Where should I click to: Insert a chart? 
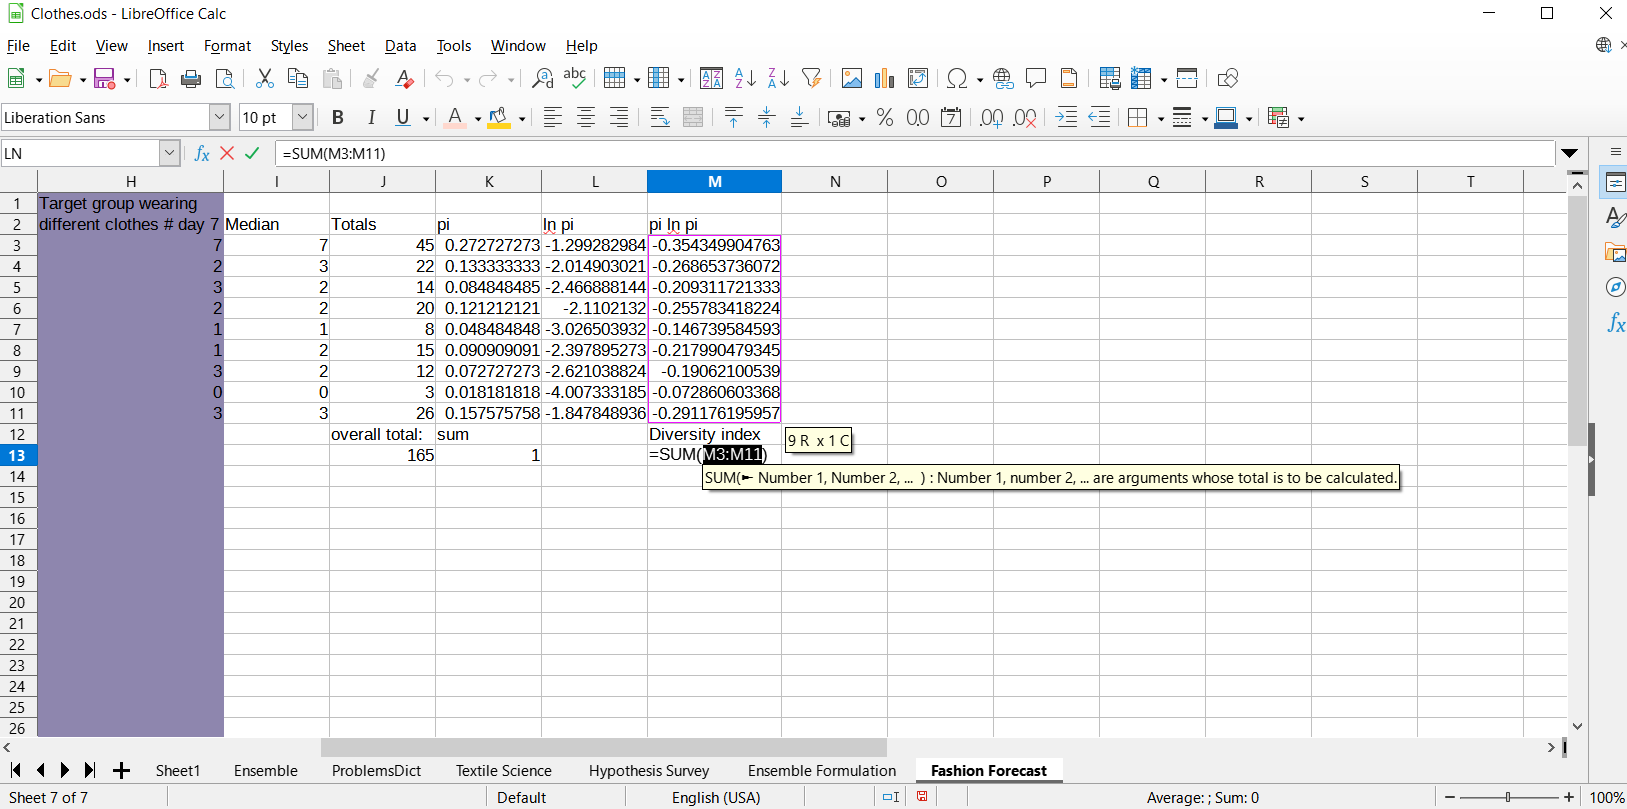coord(885,78)
